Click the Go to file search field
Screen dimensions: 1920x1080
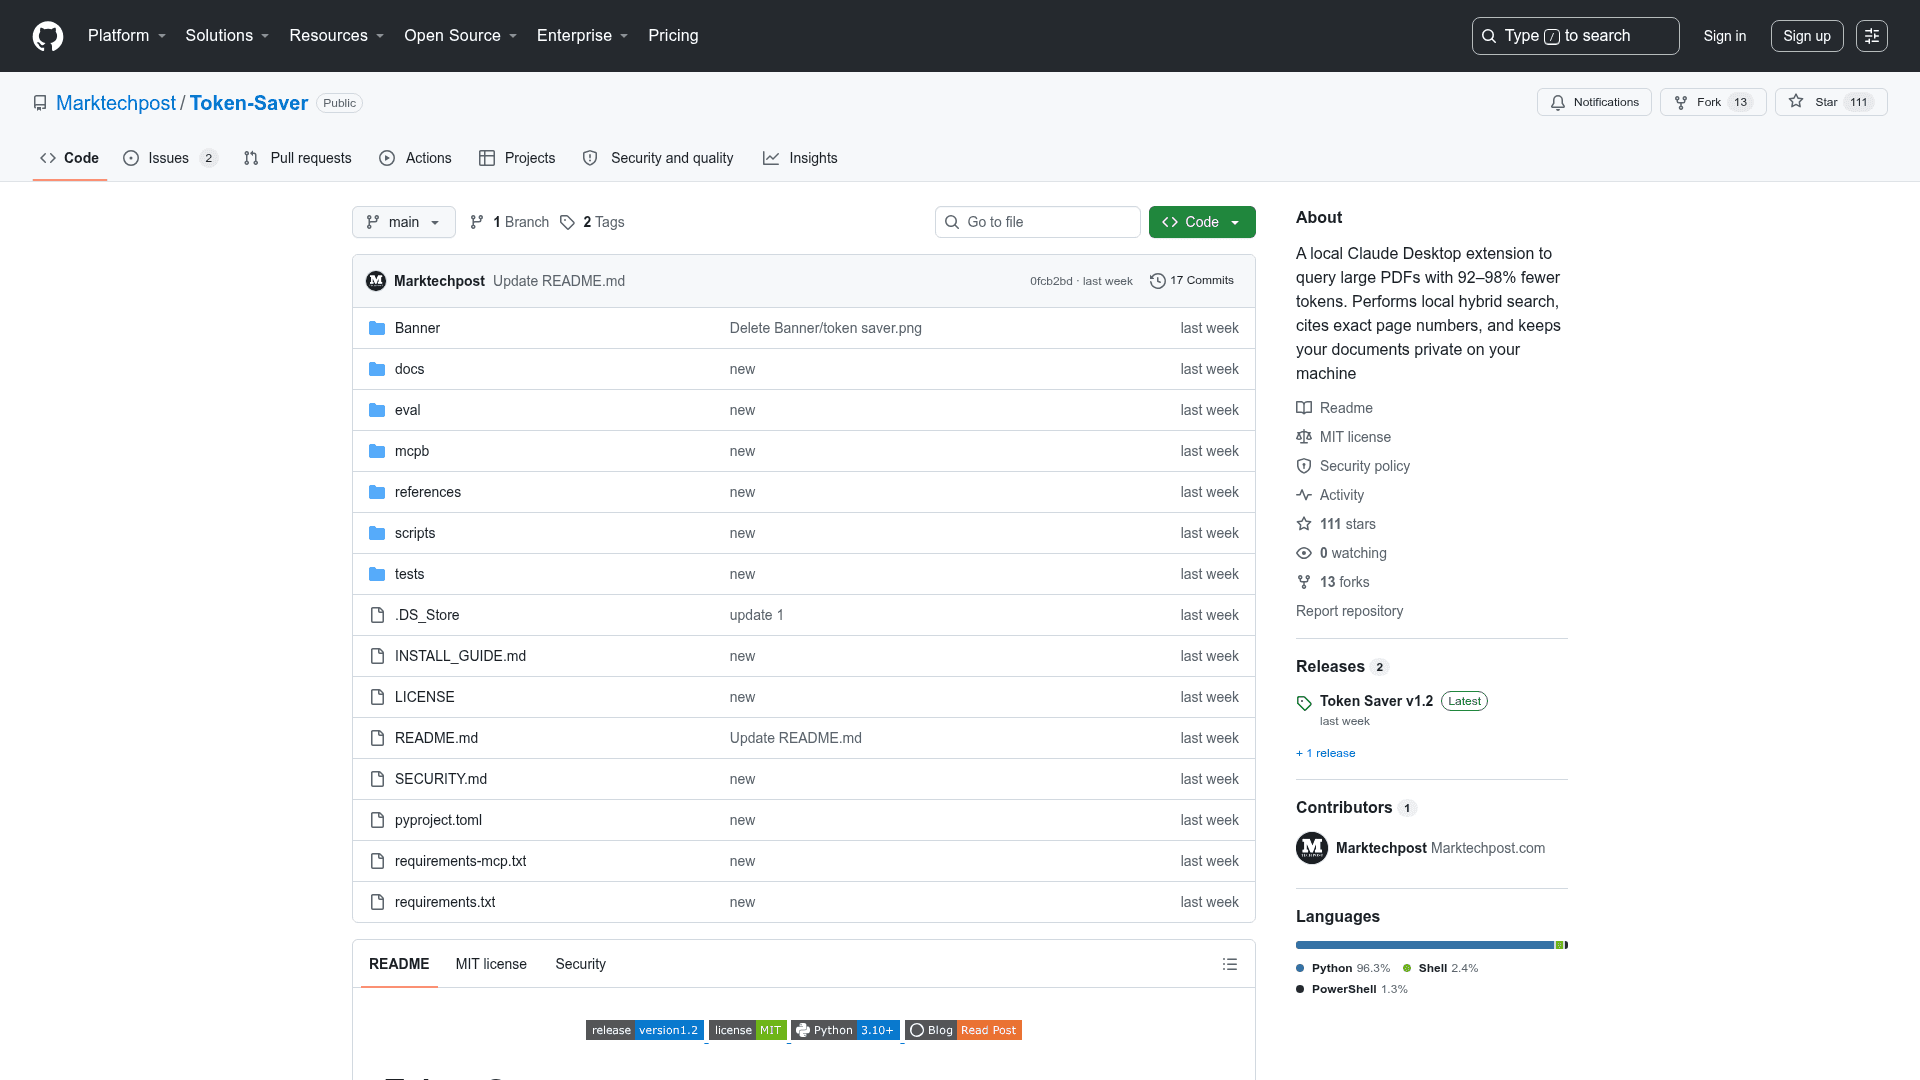1037,222
